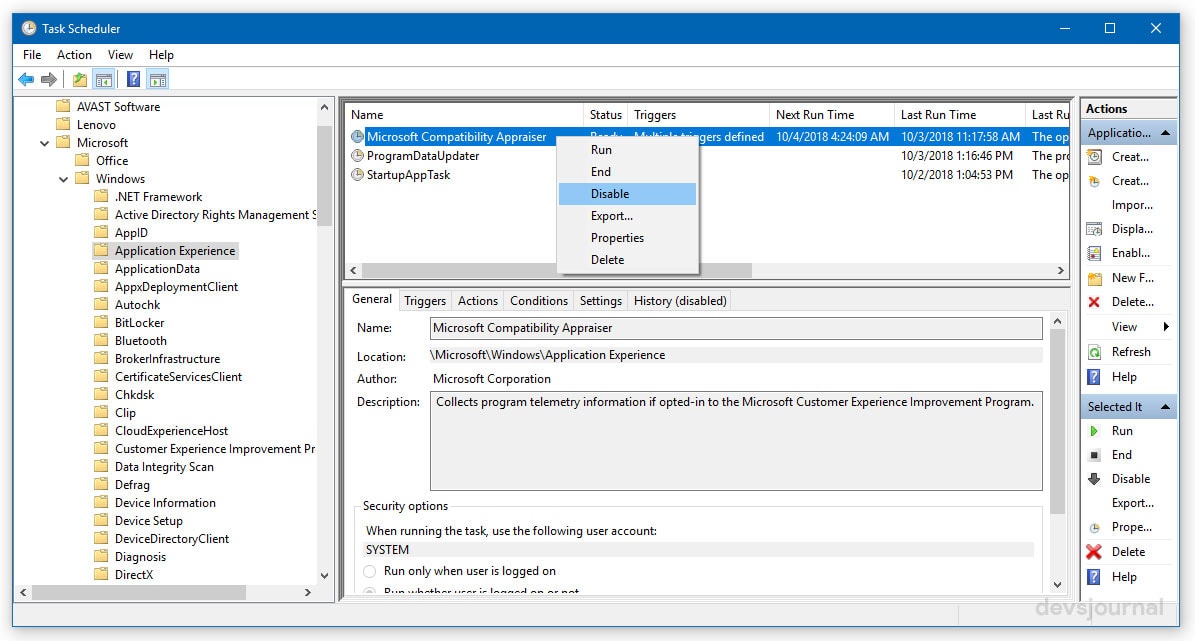
Task: Select the General tab
Action: pos(372,300)
